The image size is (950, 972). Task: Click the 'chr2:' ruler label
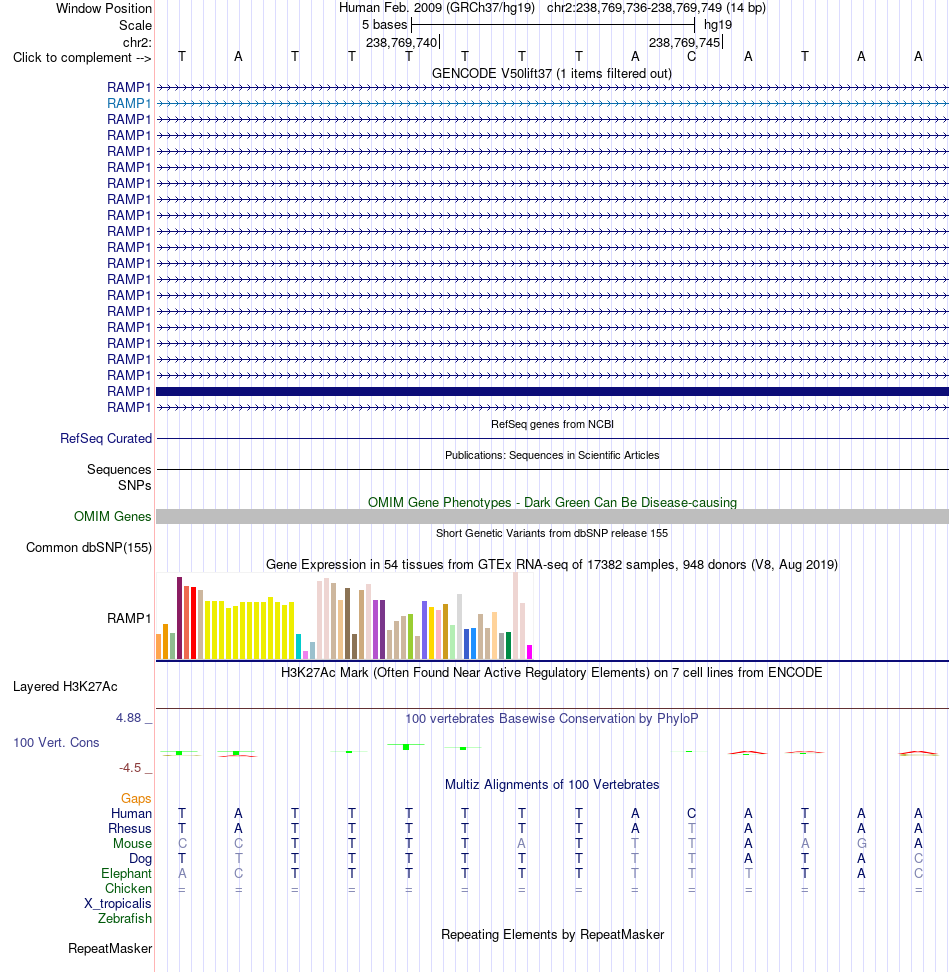coord(137,42)
